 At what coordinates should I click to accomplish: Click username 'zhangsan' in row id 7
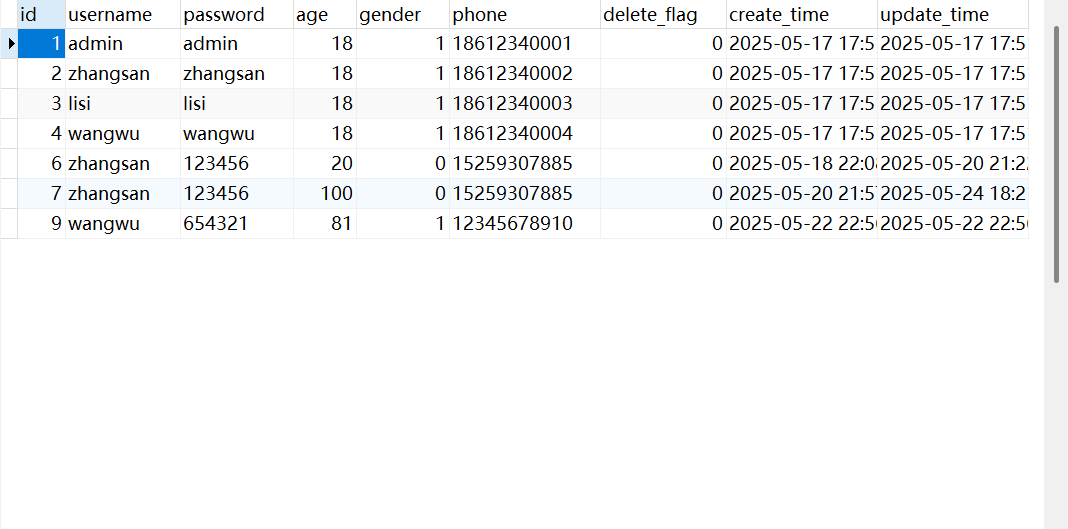pyautogui.click(x=123, y=193)
